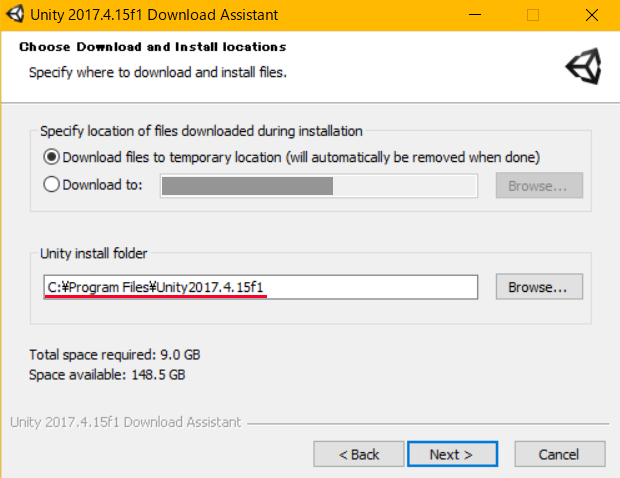The height and width of the screenshot is (478, 620).
Task: Click the Download to path field
Action: [319, 186]
